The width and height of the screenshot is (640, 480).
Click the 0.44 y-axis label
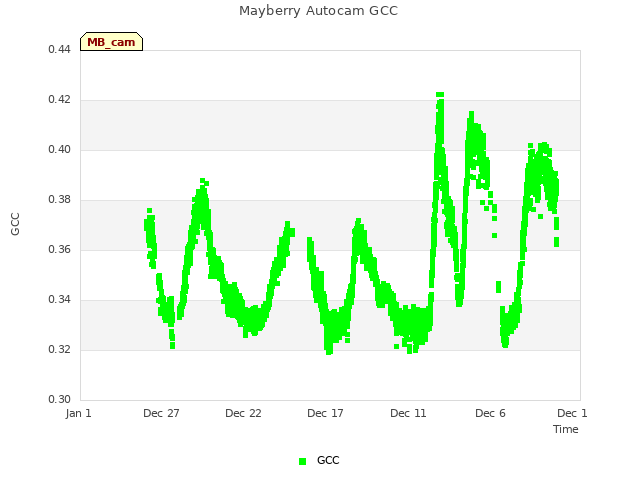[x=59, y=49]
